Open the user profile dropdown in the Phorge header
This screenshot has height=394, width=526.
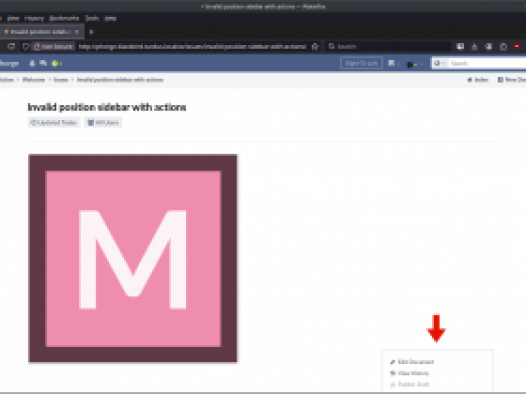point(414,63)
